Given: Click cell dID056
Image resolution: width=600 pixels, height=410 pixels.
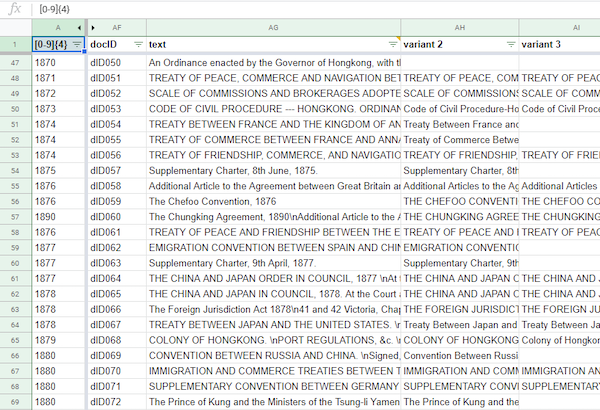Looking at the screenshot, I should (x=117, y=155).
